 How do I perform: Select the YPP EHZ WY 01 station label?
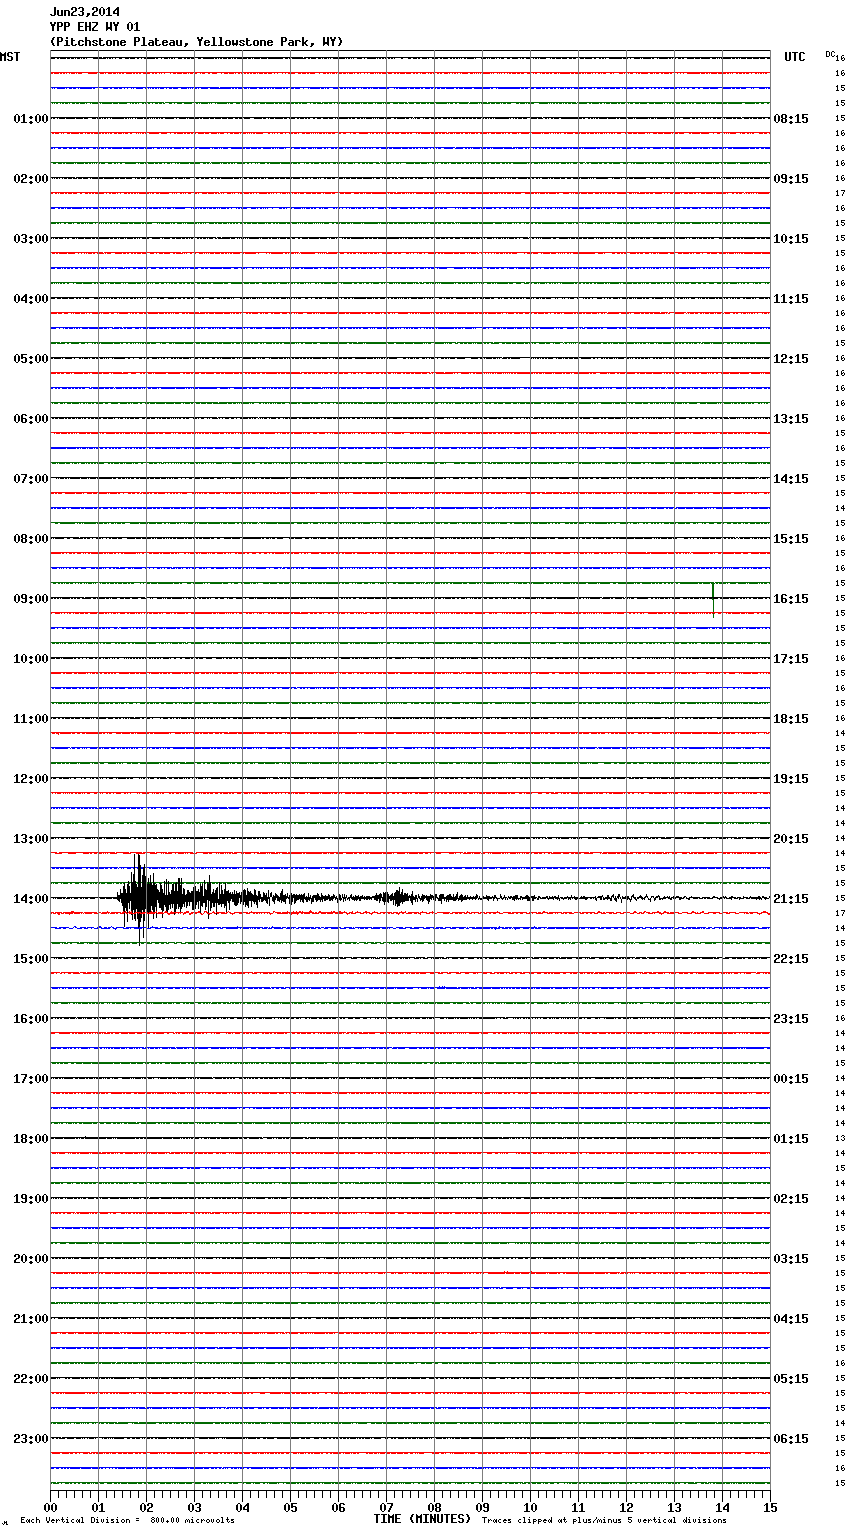tap(94, 27)
